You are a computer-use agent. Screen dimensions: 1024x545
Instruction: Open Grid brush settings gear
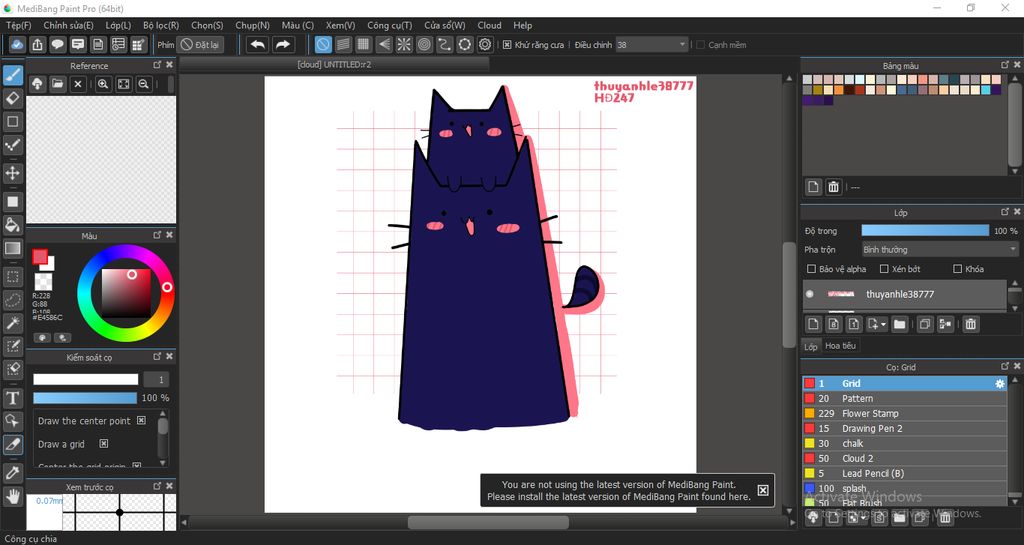tap(999, 384)
